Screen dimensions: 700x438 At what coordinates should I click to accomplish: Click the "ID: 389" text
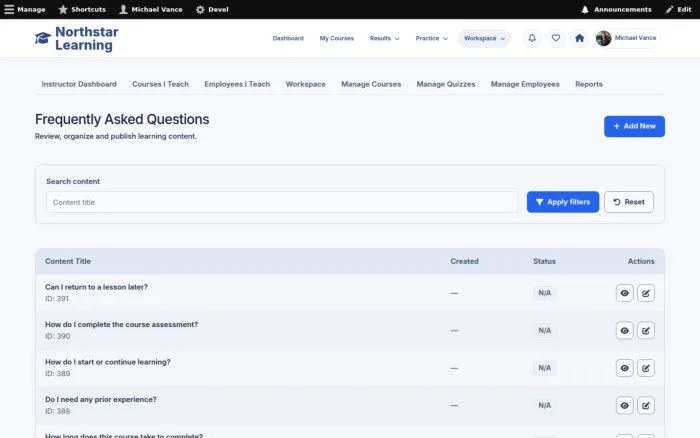(x=58, y=374)
